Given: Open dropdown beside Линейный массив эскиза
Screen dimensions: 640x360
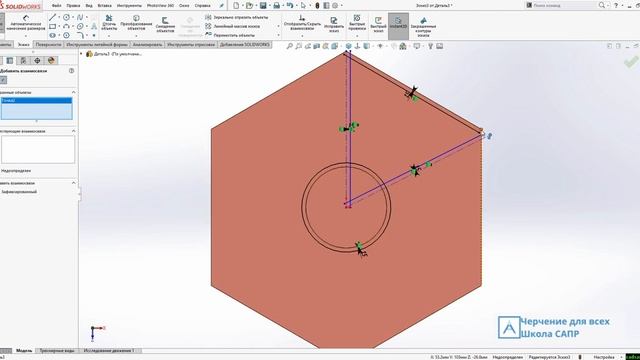Looking at the screenshot, I should point(279,27).
